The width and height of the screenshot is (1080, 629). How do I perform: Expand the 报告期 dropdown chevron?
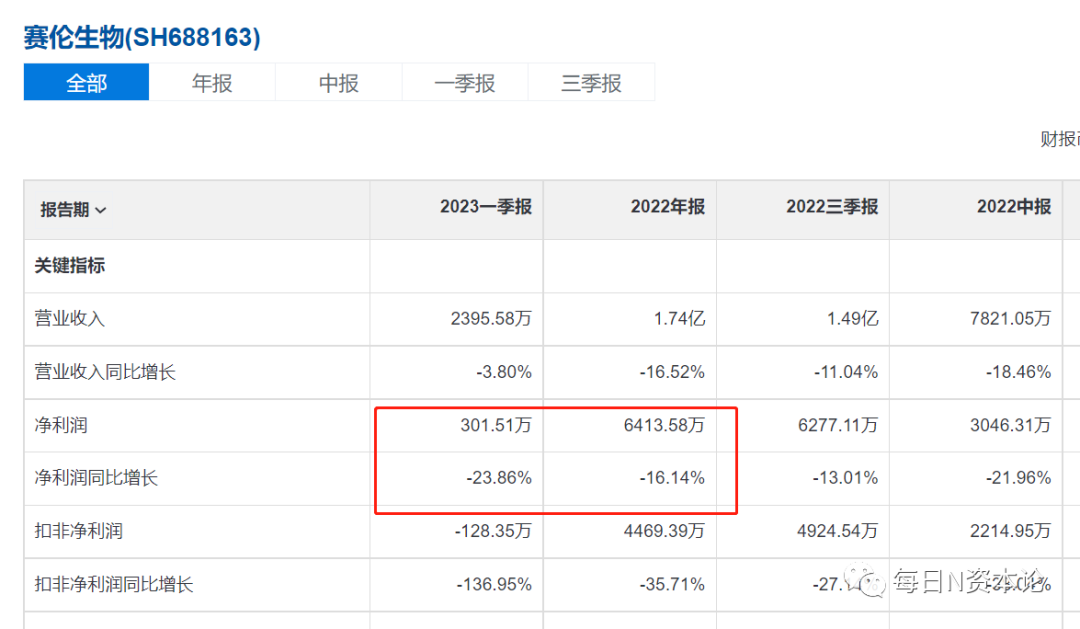coord(101,210)
